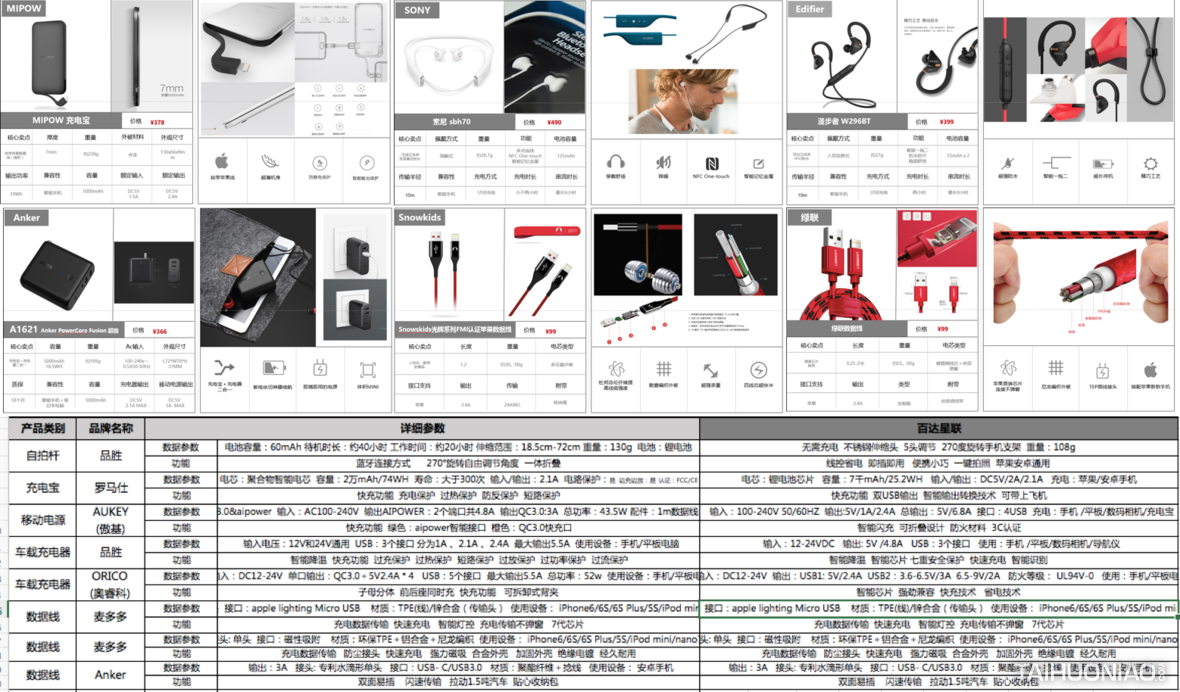Click the headphones comfort icon in Sony slide

[x=615, y=162]
